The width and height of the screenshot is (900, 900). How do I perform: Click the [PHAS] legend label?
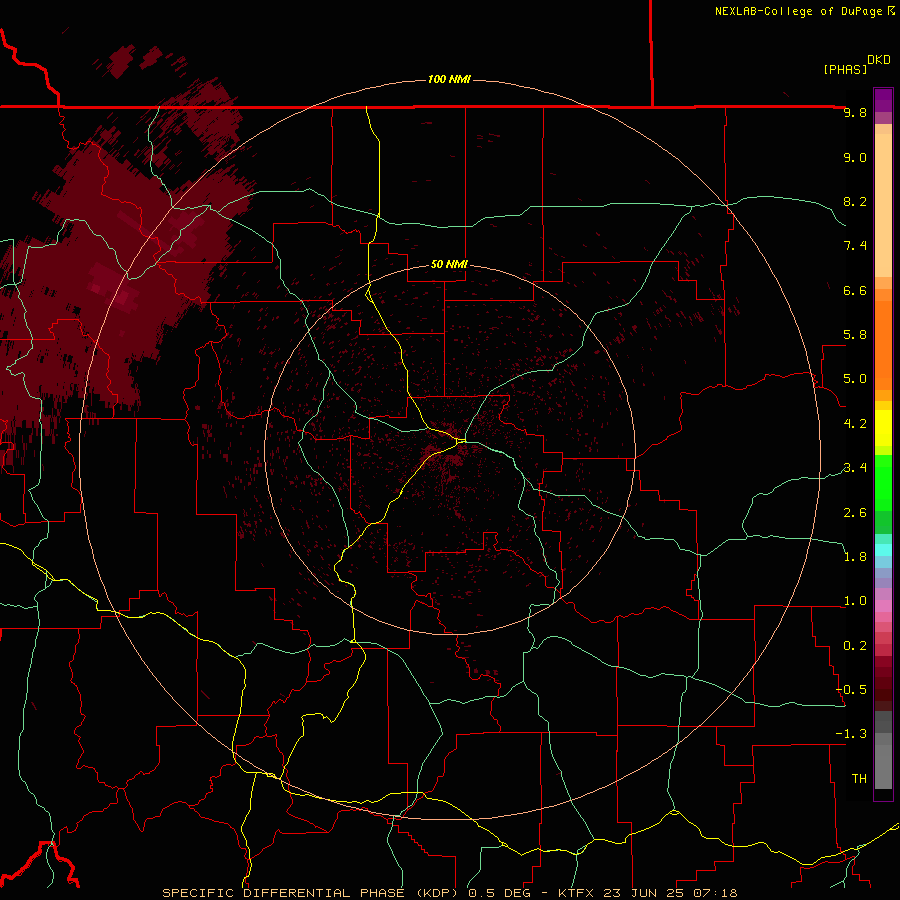(845, 69)
